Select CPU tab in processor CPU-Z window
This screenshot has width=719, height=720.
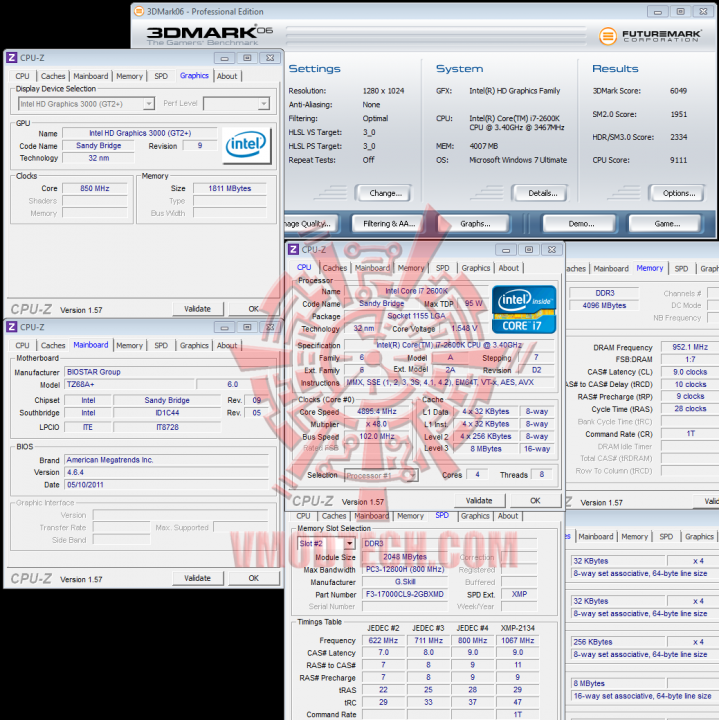coord(304,267)
